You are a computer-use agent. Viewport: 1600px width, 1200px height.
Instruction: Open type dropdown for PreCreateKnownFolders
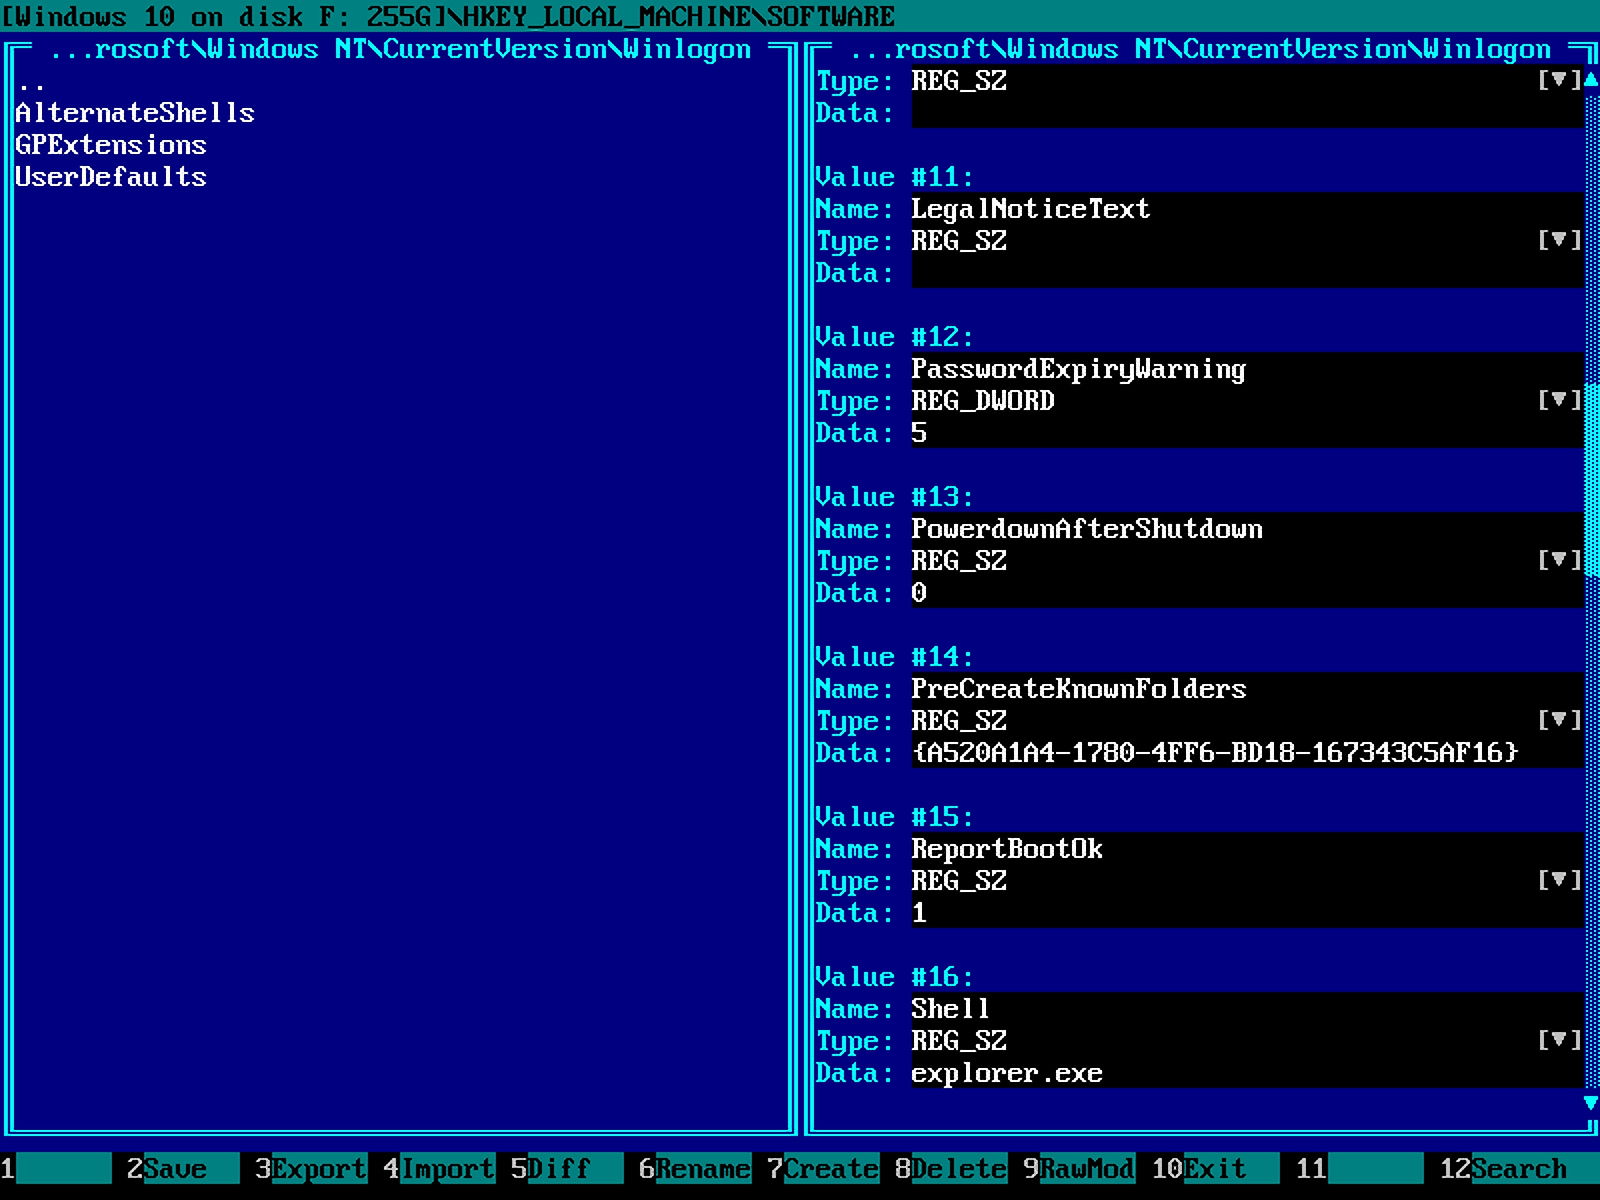point(1558,720)
